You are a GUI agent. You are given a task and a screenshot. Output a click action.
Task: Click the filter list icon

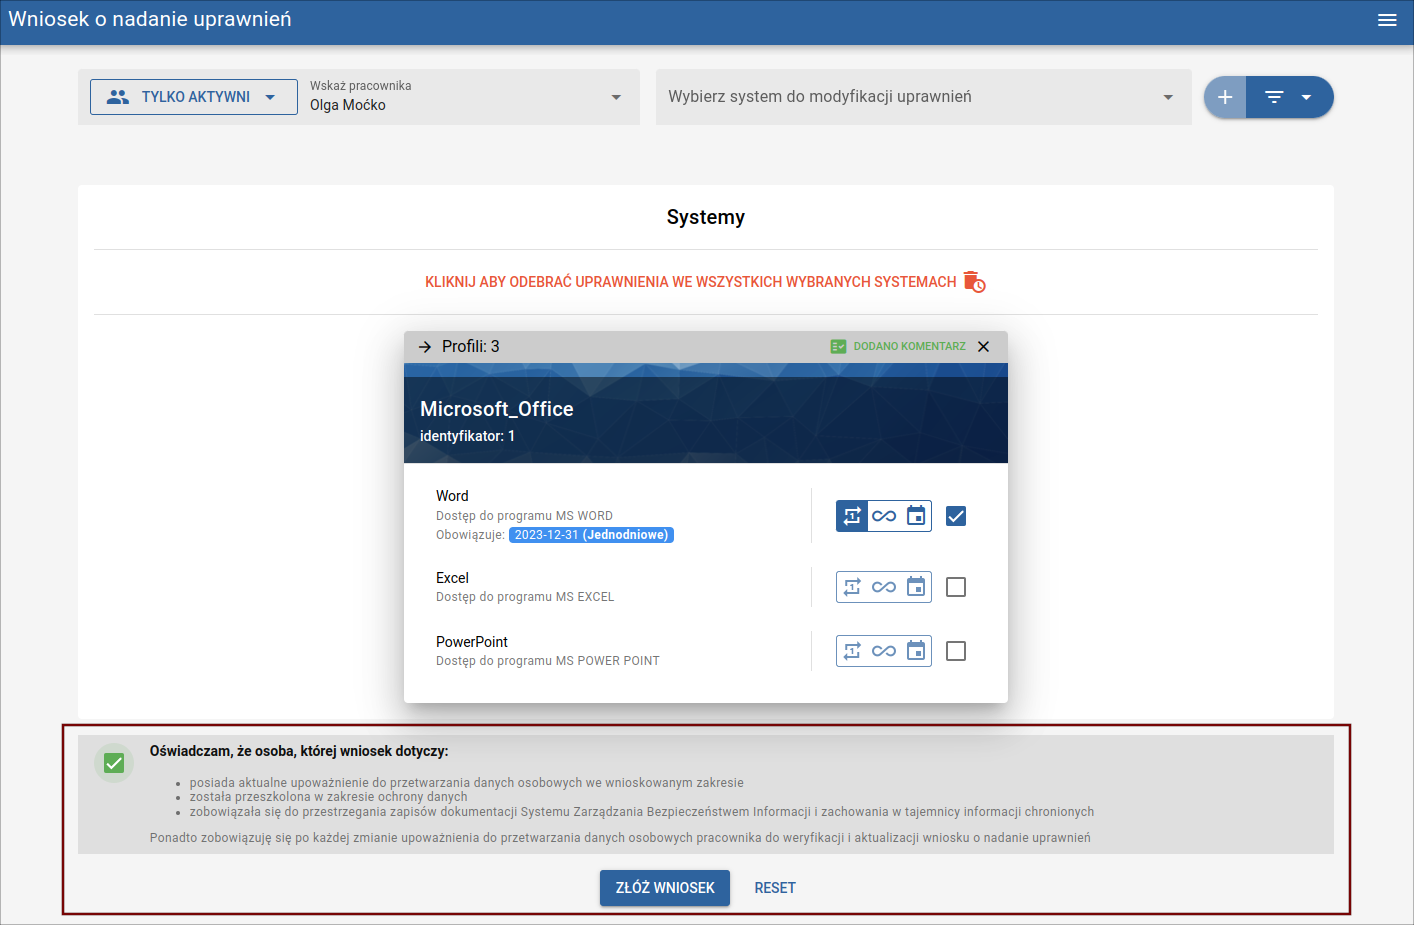(x=1274, y=97)
